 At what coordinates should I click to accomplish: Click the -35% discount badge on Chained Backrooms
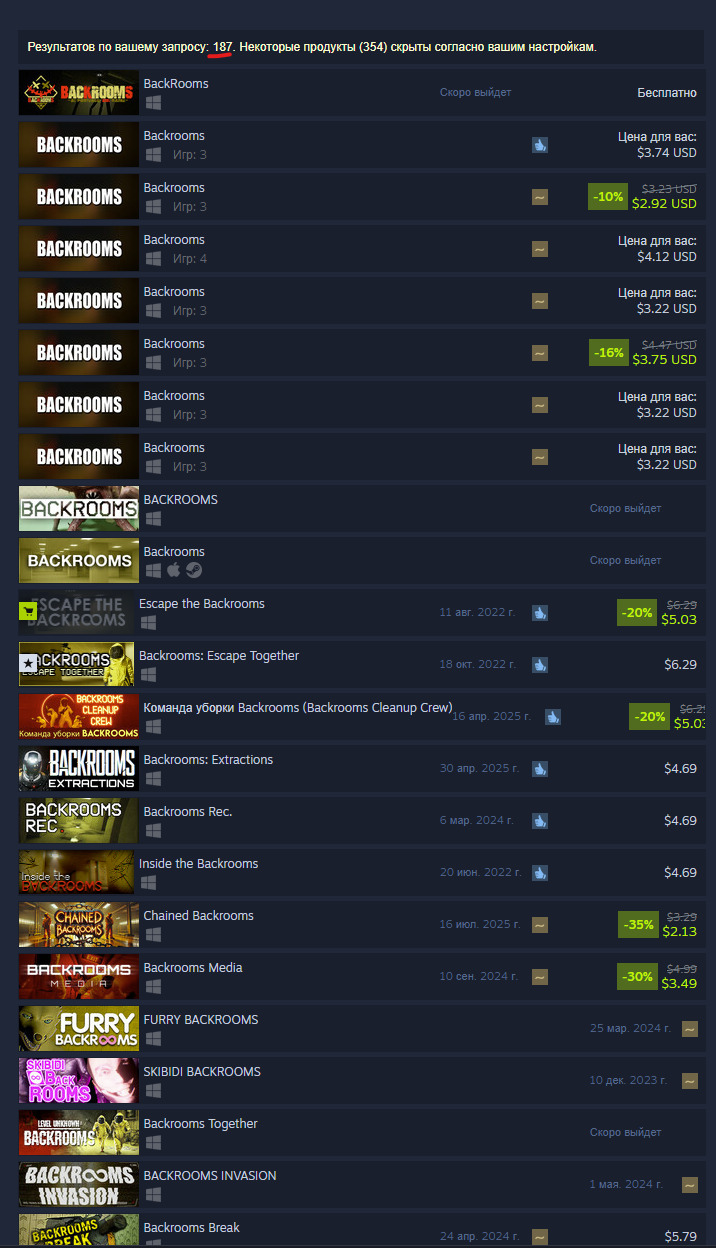pyautogui.click(x=638, y=924)
